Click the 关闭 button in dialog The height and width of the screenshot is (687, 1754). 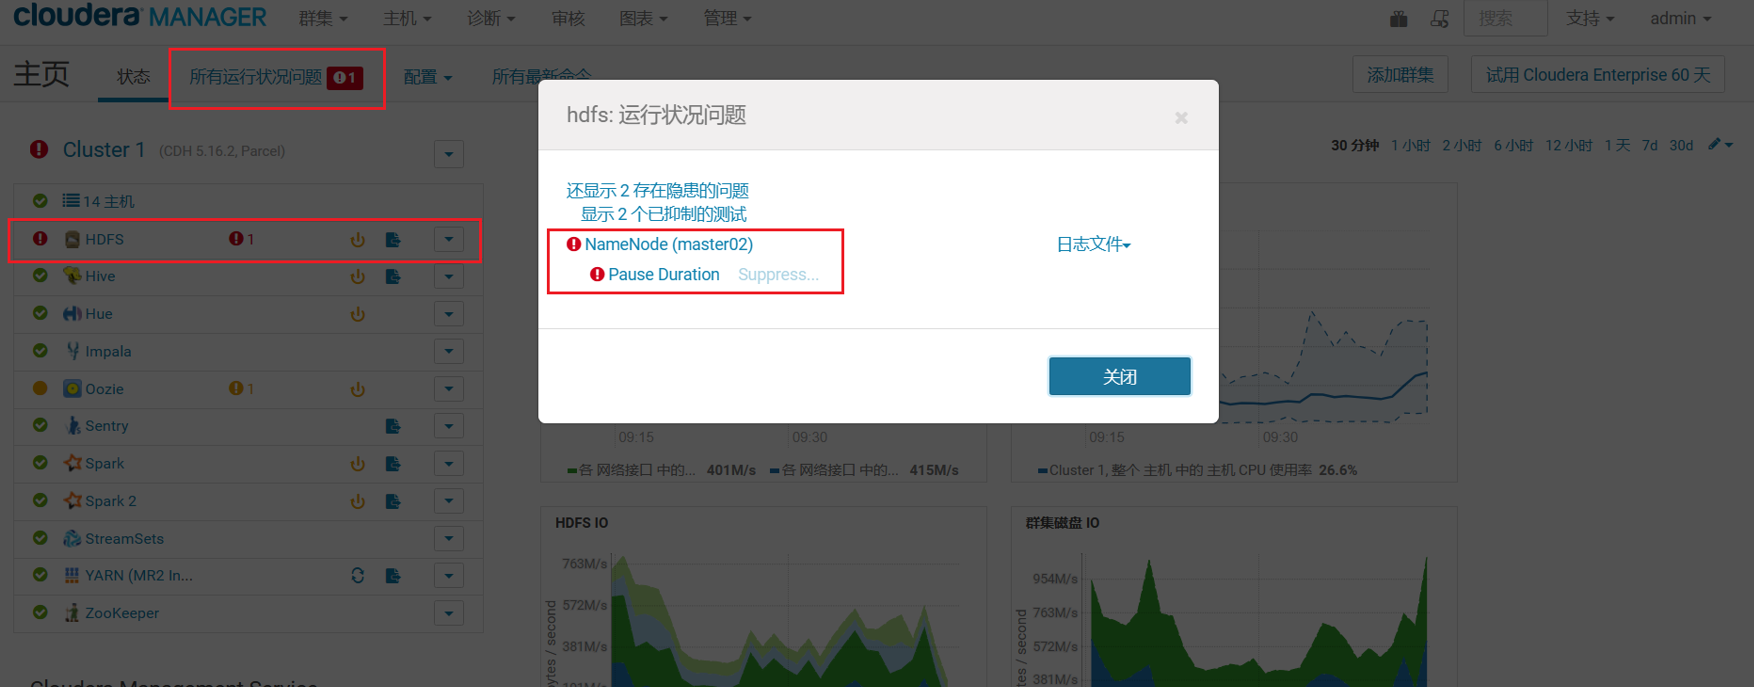tap(1119, 376)
